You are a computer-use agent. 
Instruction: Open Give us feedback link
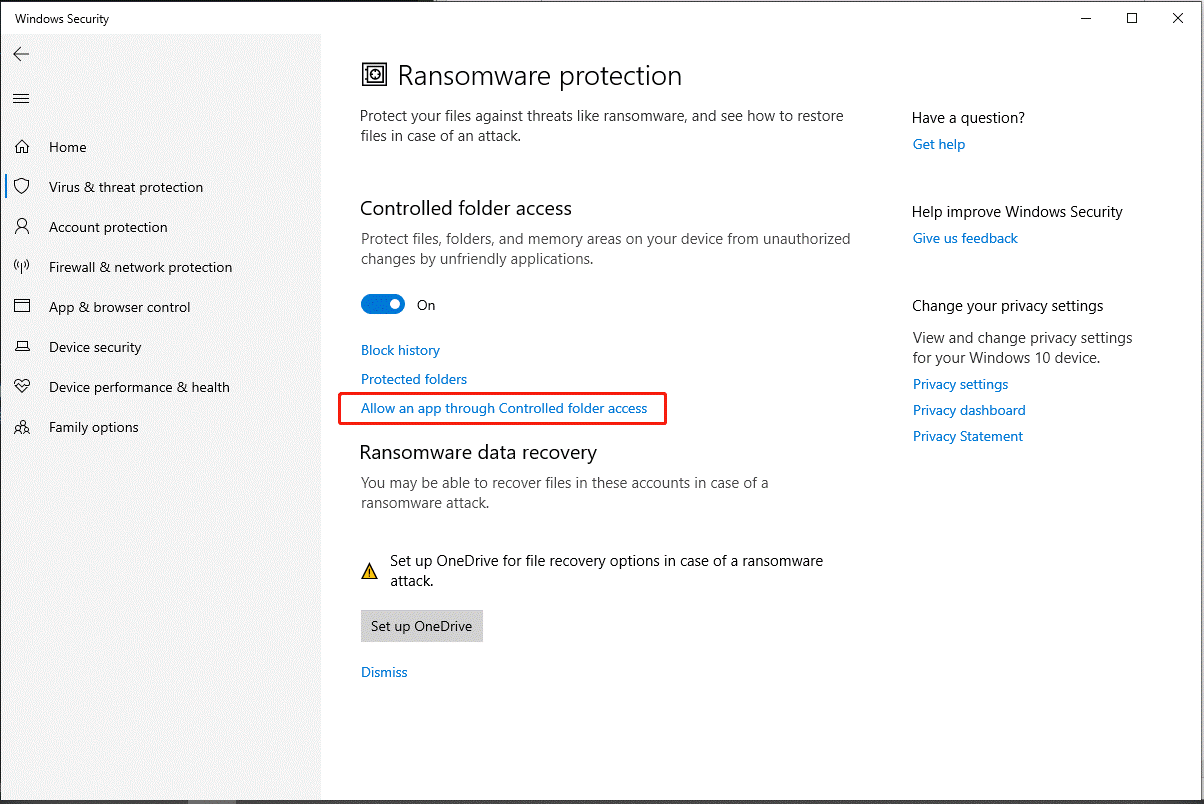965,238
